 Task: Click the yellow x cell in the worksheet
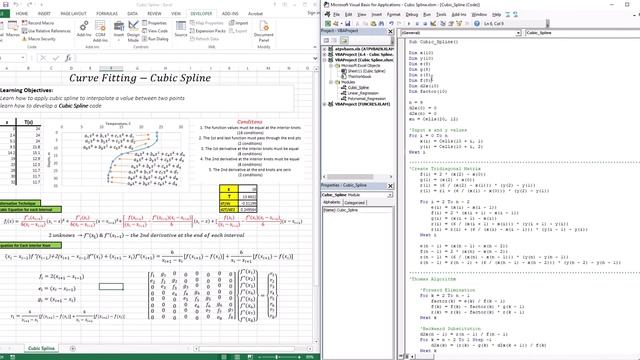(229, 189)
